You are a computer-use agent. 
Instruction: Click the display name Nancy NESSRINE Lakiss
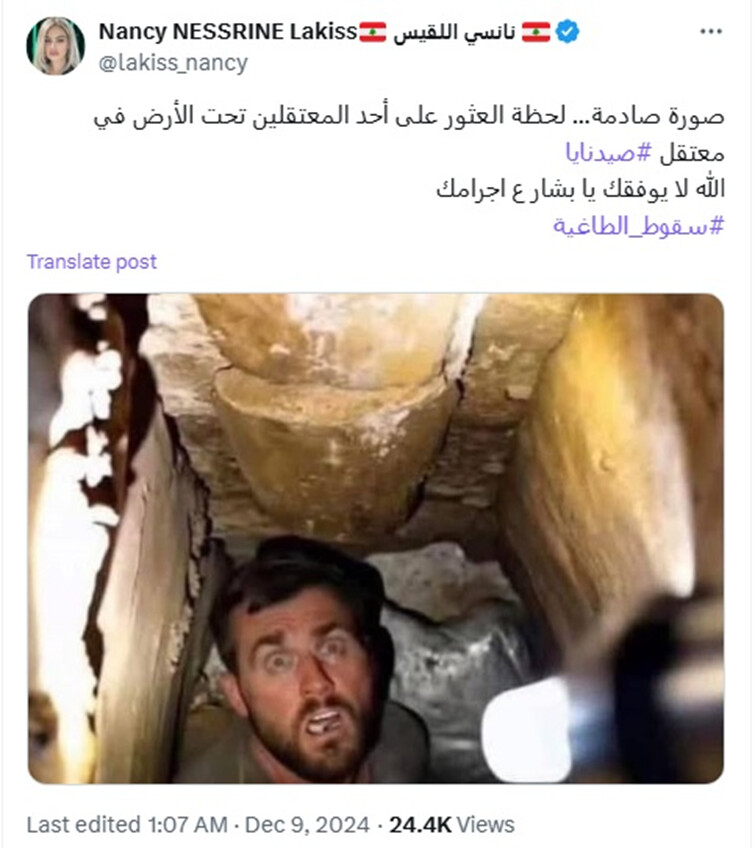[x=228, y=32]
